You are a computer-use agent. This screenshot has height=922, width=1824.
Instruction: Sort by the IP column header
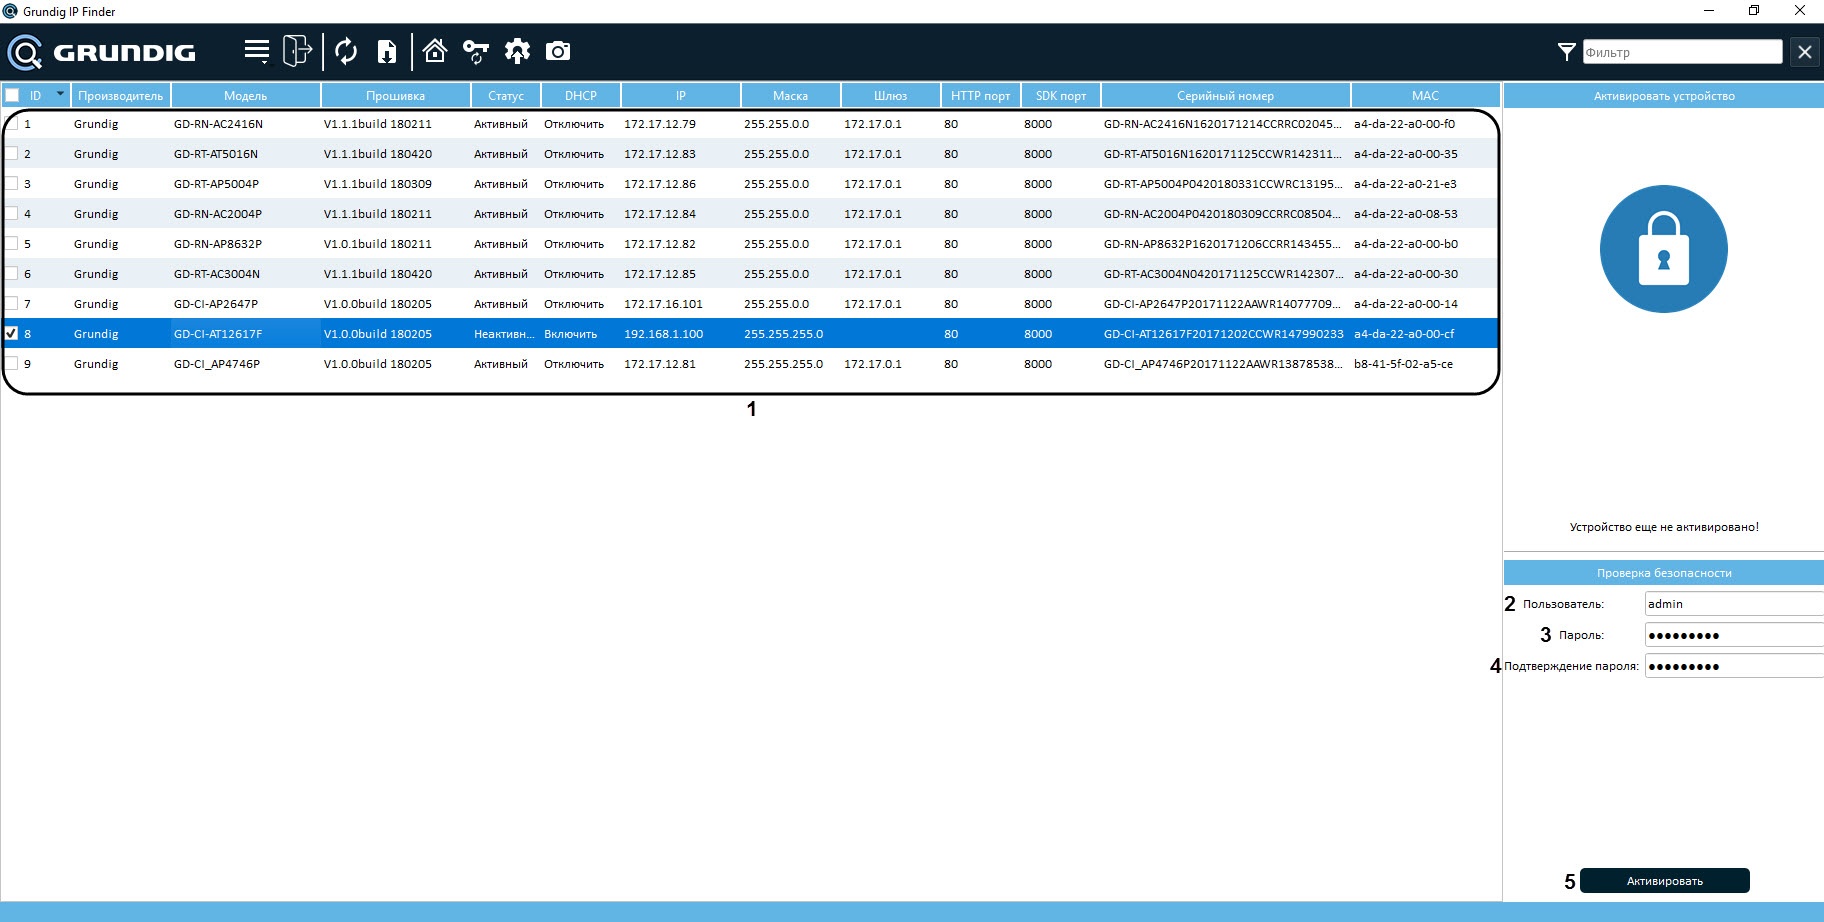pyautogui.click(x=680, y=96)
